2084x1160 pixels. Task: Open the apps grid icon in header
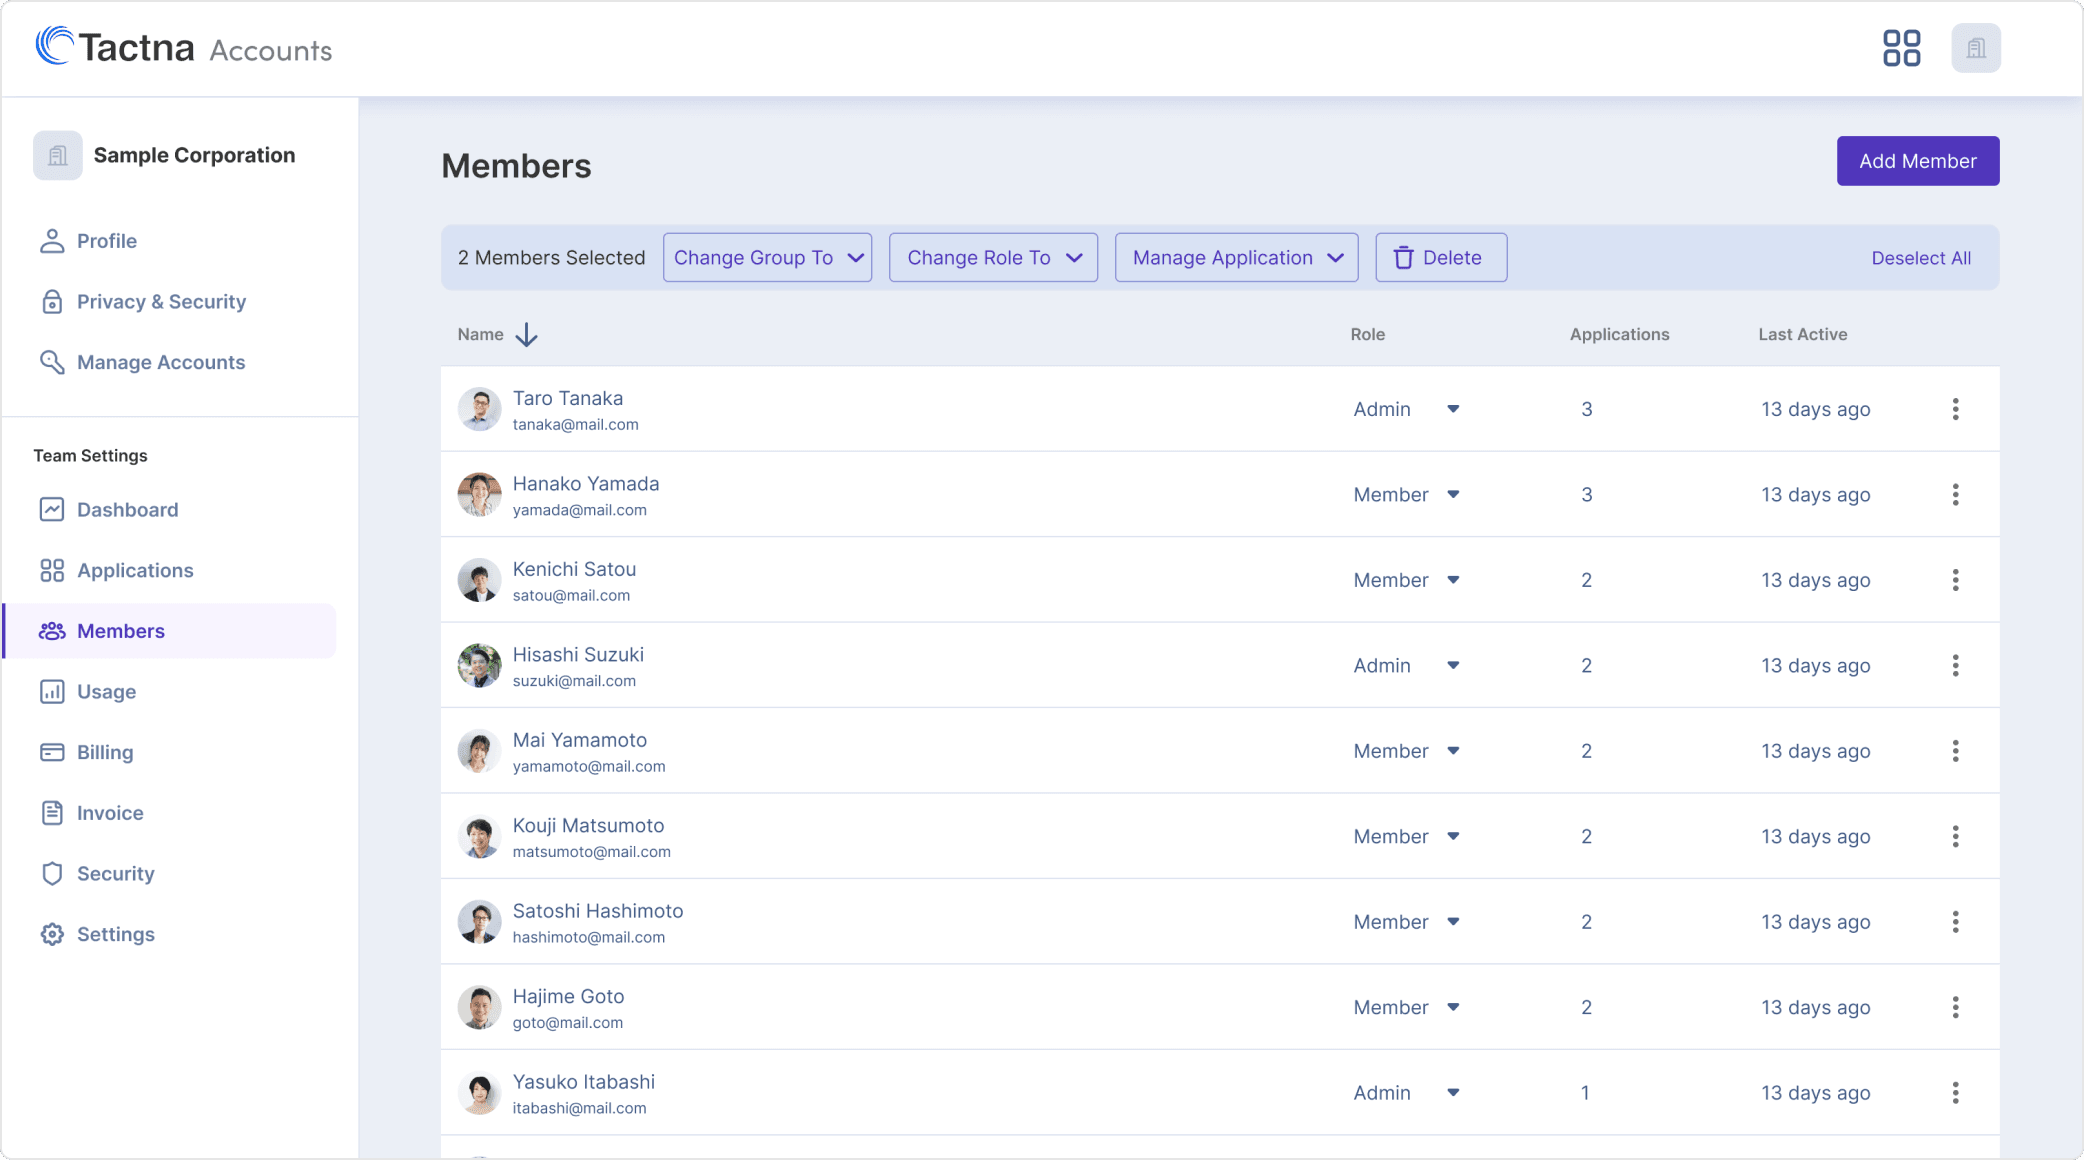pyautogui.click(x=1901, y=48)
